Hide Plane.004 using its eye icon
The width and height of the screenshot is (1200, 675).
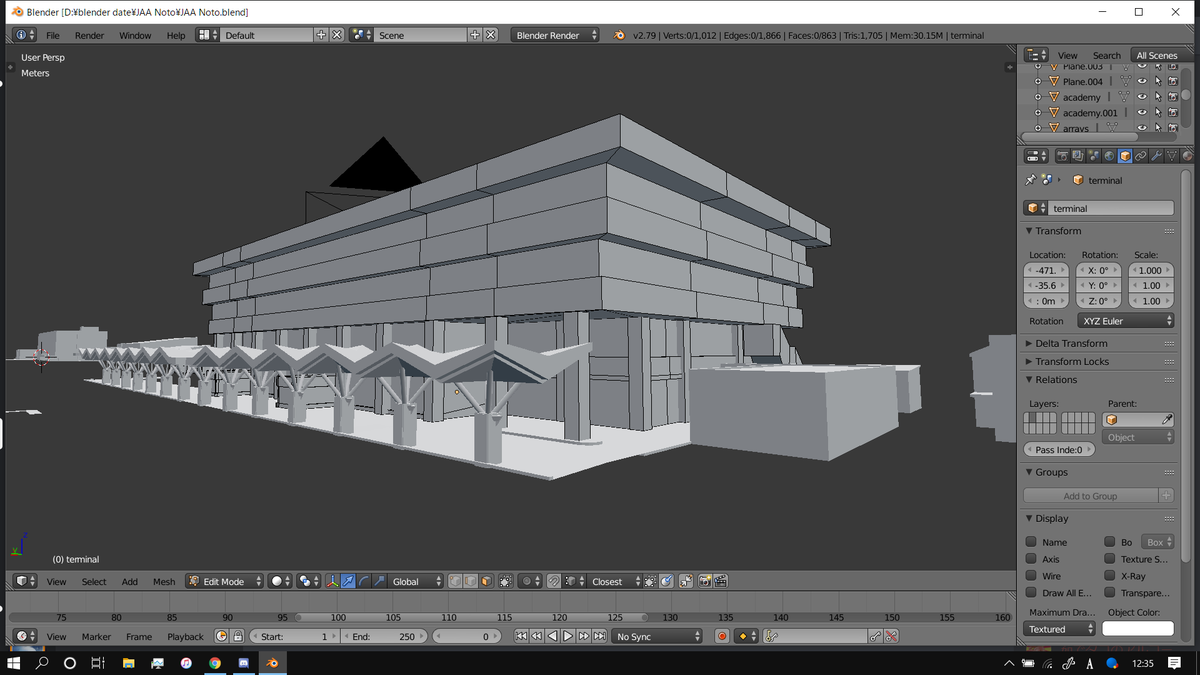(1142, 81)
